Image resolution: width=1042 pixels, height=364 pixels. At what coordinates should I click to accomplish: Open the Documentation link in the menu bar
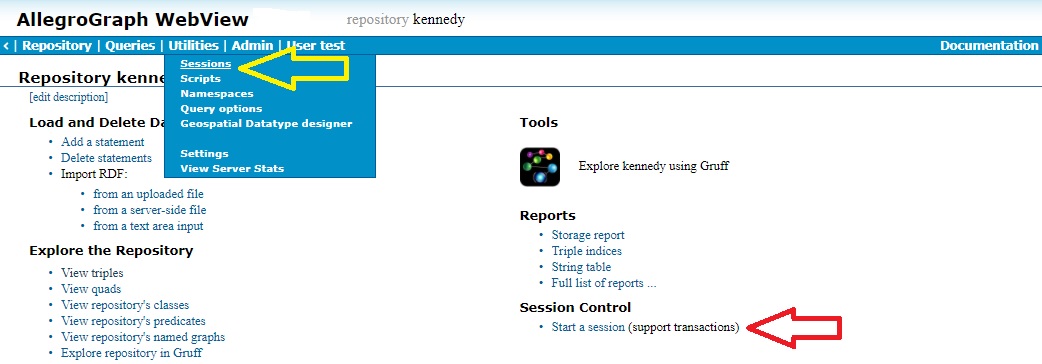pos(989,46)
